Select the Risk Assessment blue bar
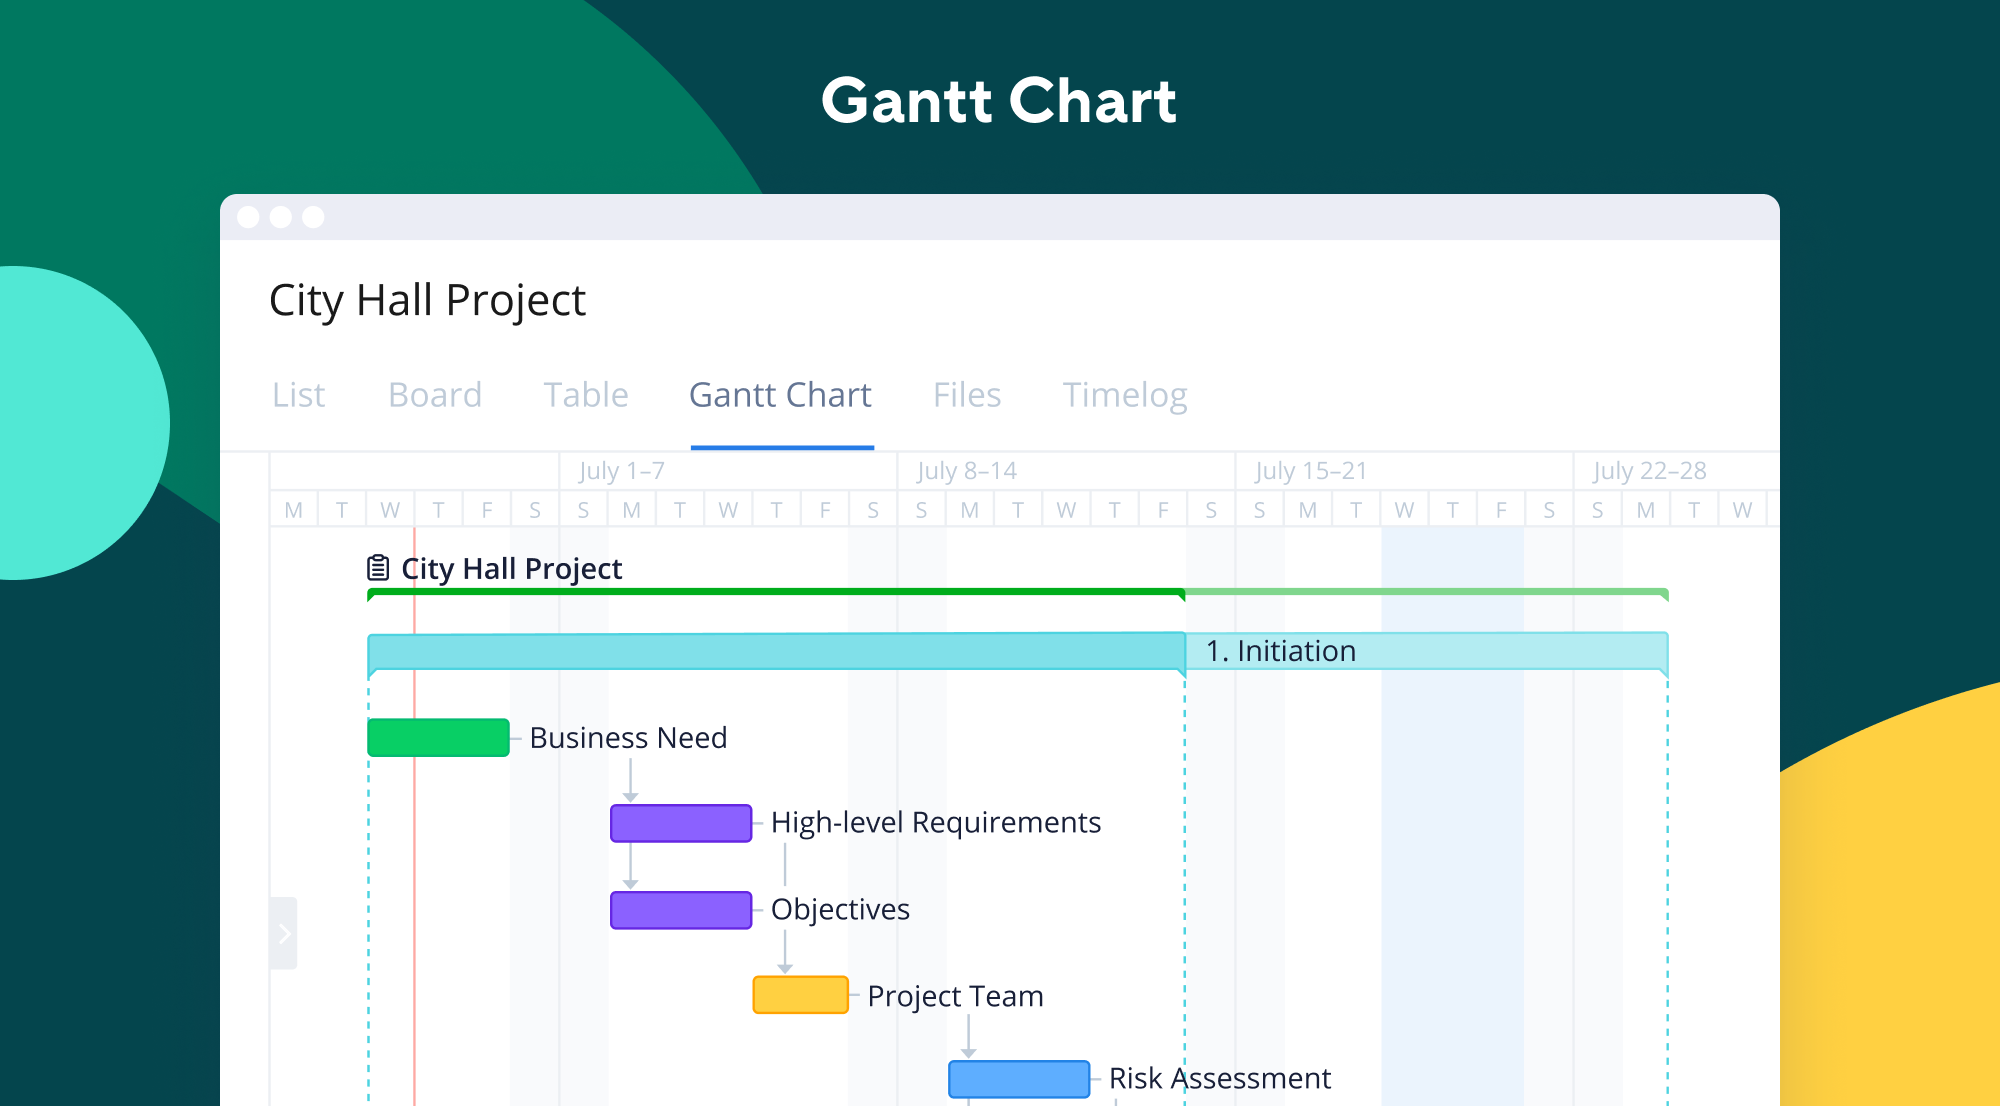 (x=1019, y=1078)
